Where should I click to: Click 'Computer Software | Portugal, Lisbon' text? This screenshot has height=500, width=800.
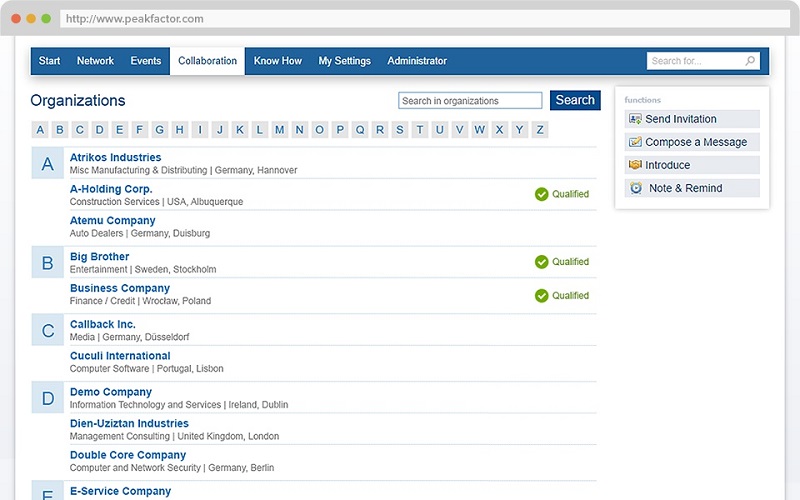tap(146, 368)
